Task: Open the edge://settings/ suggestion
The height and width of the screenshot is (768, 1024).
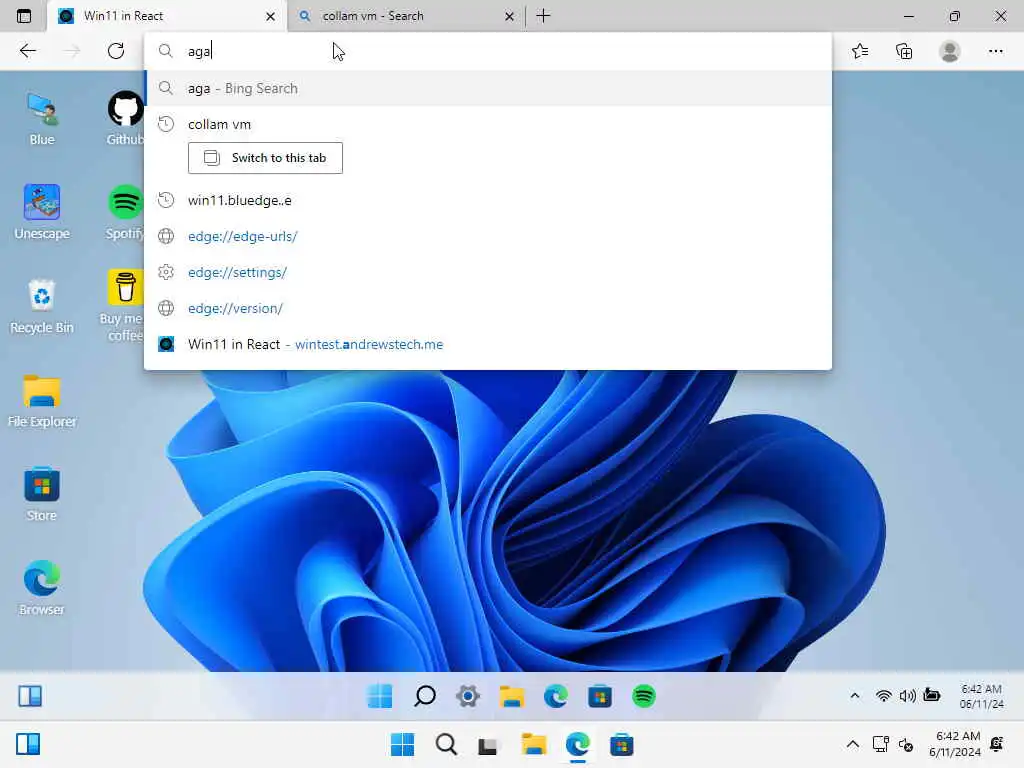Action: pyautogui.click(x=488, y=272)
